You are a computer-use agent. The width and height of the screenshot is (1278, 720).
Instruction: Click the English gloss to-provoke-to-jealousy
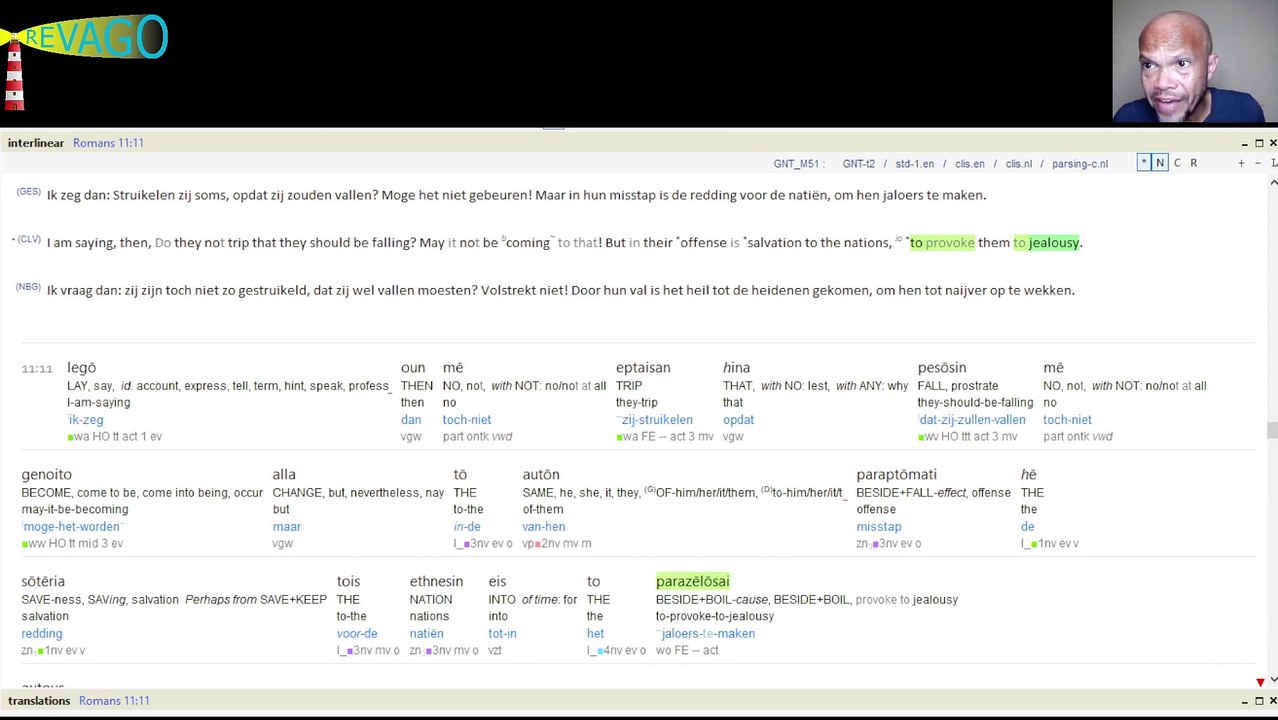click(714, 617)
